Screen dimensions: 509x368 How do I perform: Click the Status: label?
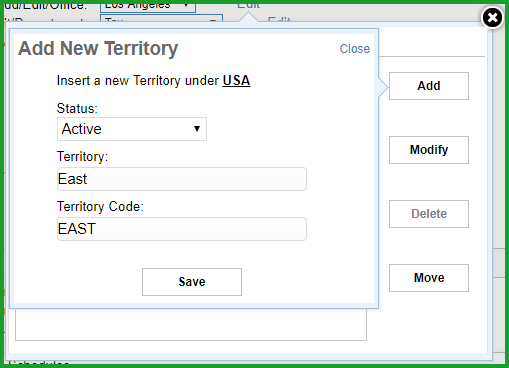[77, 108]
